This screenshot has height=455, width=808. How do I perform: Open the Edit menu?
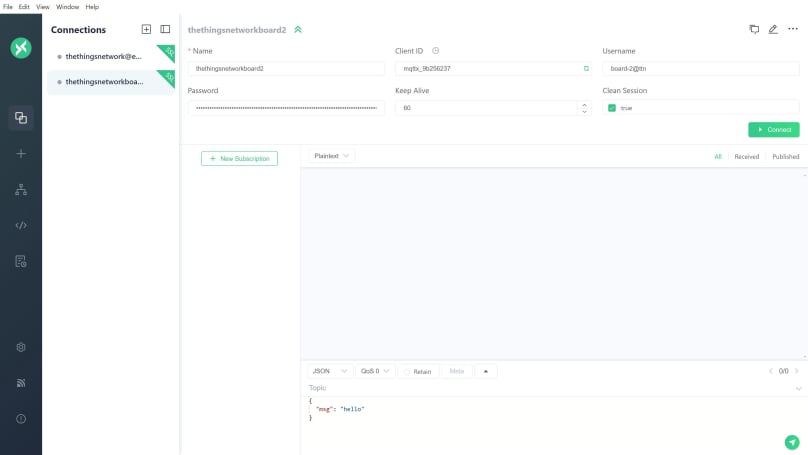click(x=24, y=7)
